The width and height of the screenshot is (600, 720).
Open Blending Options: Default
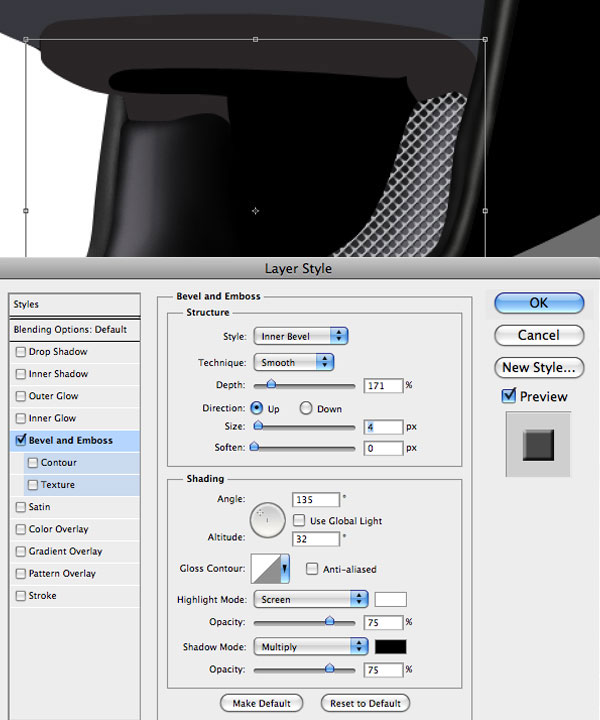coord(74,329)
